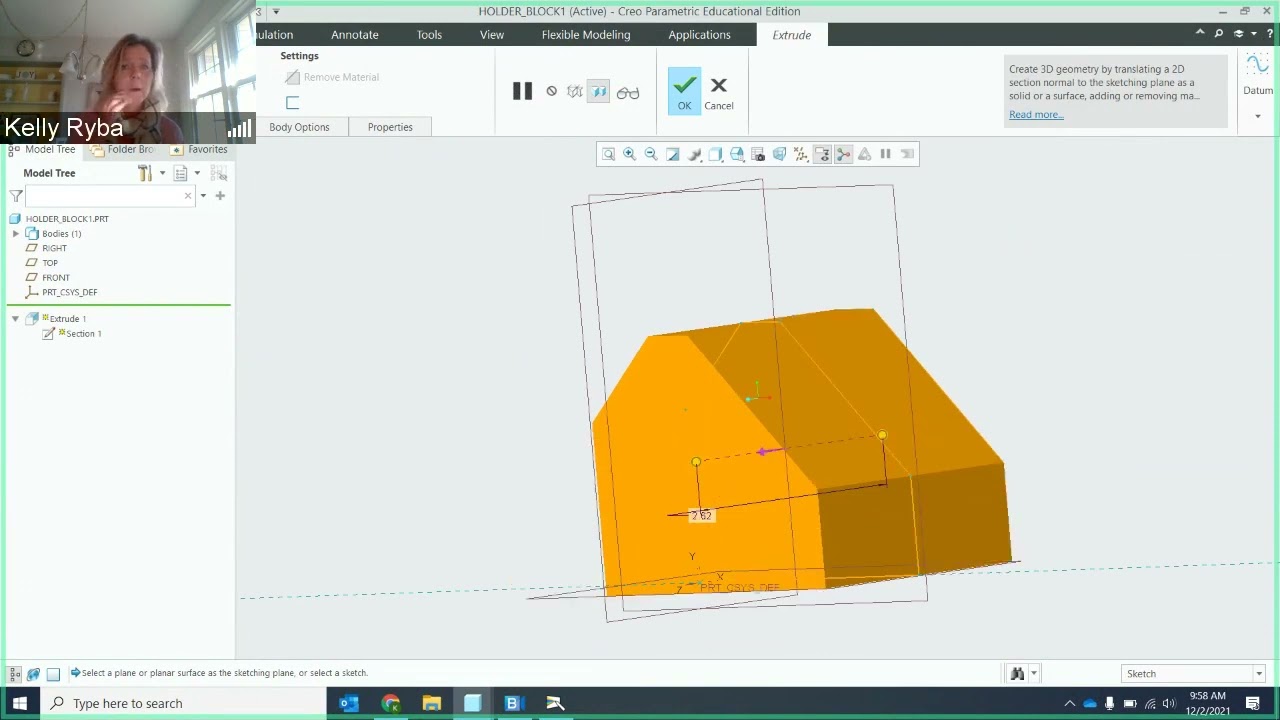
Task: Open File Explorer from the taskbar
Action: click(431, 703)
